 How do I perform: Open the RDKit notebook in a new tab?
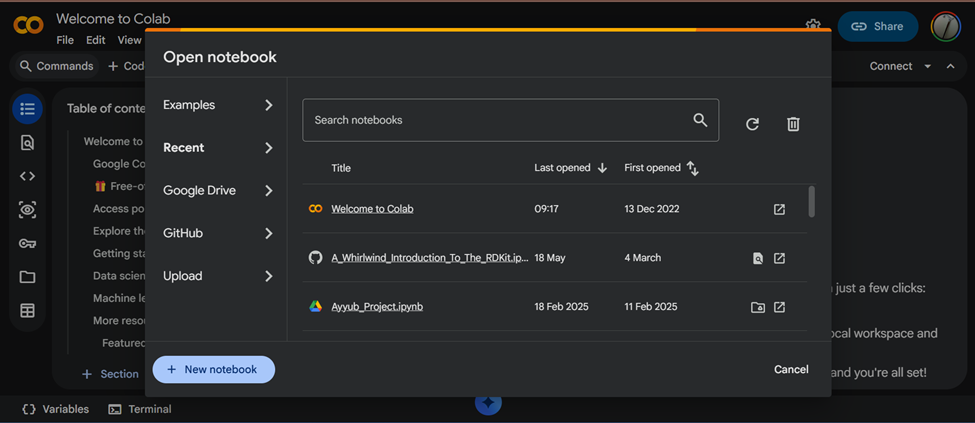click(779, 258)
